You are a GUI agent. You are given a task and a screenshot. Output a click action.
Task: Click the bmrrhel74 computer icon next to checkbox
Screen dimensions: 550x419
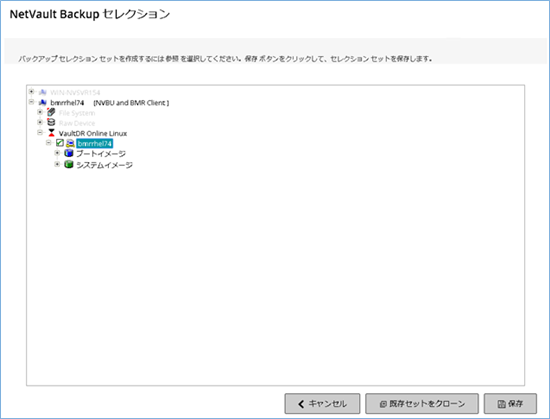click(x=70, y=143)
